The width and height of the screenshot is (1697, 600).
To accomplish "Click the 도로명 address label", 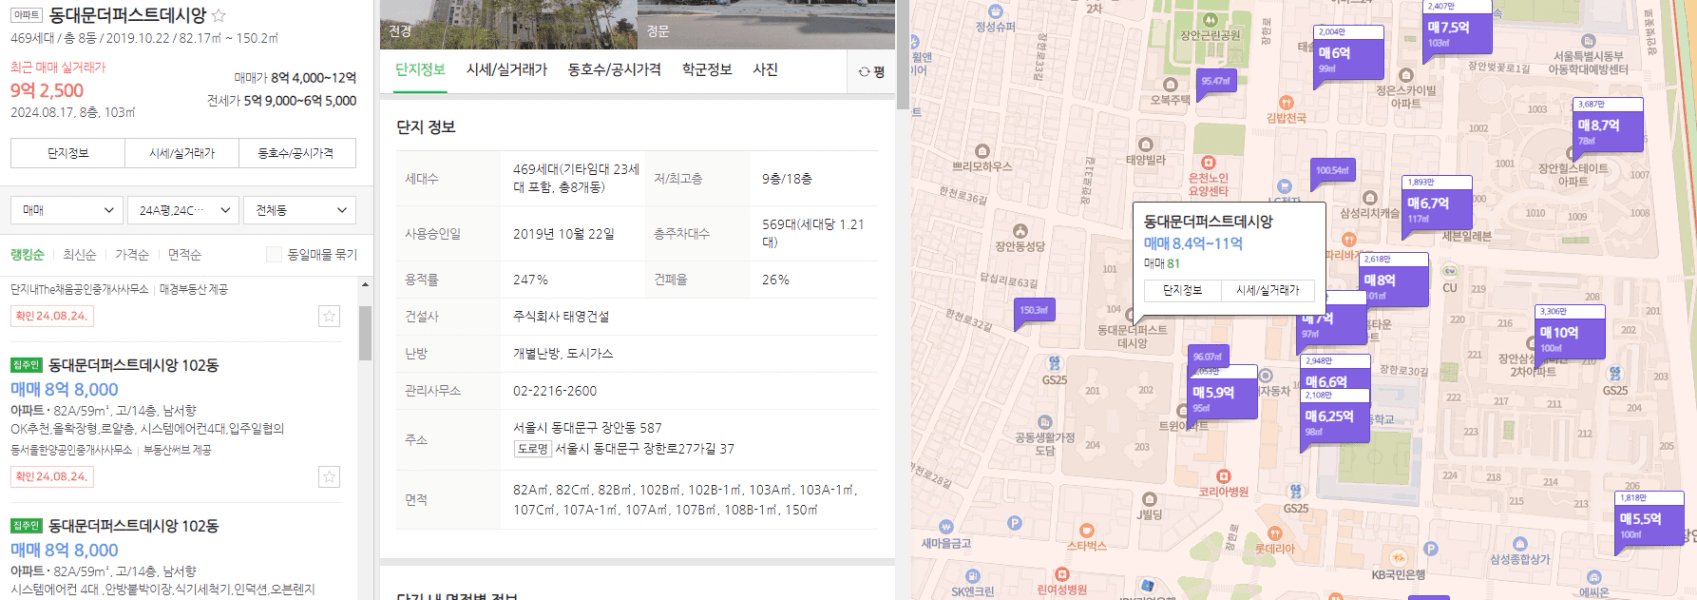I will pyautogui.click(x=532, y=449).
